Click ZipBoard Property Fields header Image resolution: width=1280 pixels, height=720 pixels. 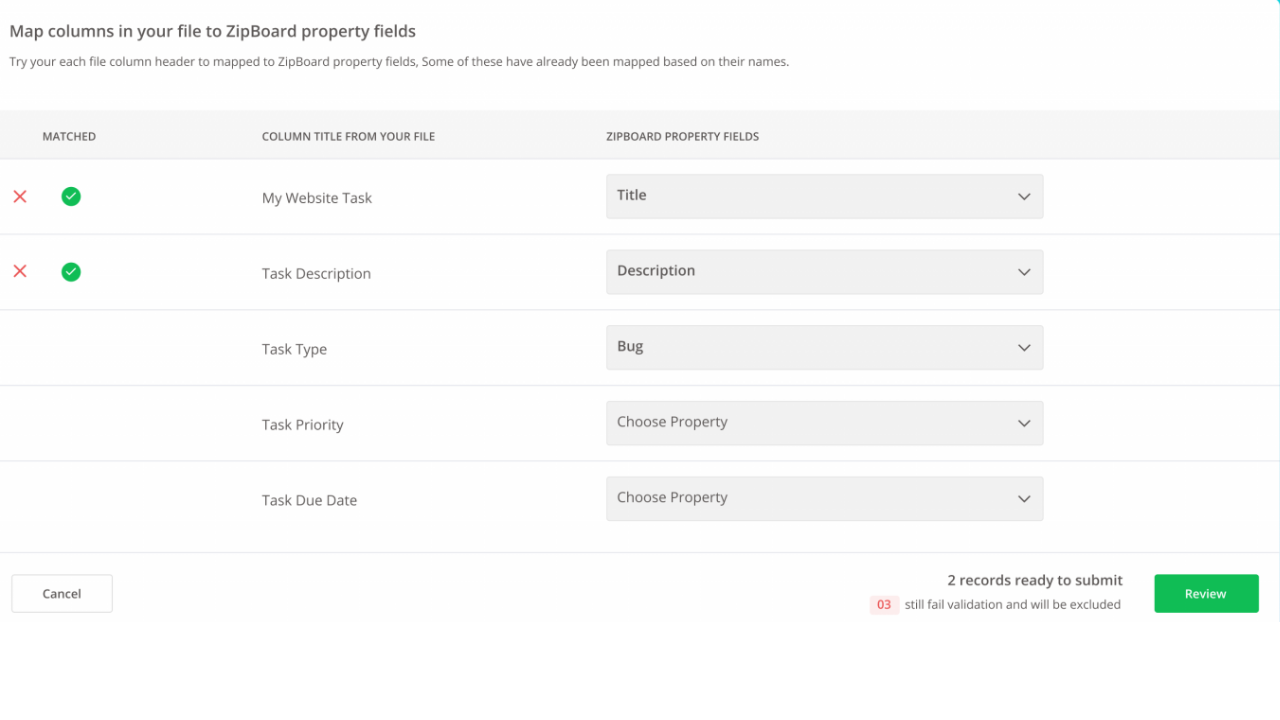click(682, 136)
